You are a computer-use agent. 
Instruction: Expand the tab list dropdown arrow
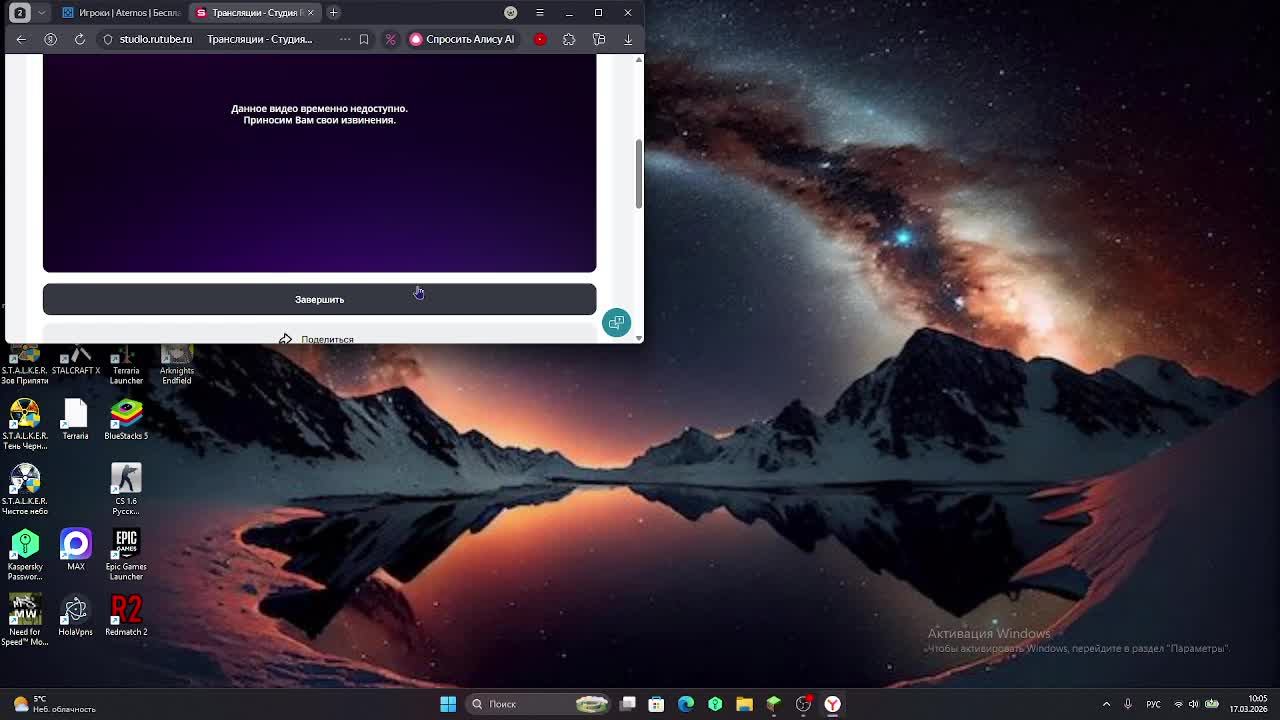tap(41, 13)
